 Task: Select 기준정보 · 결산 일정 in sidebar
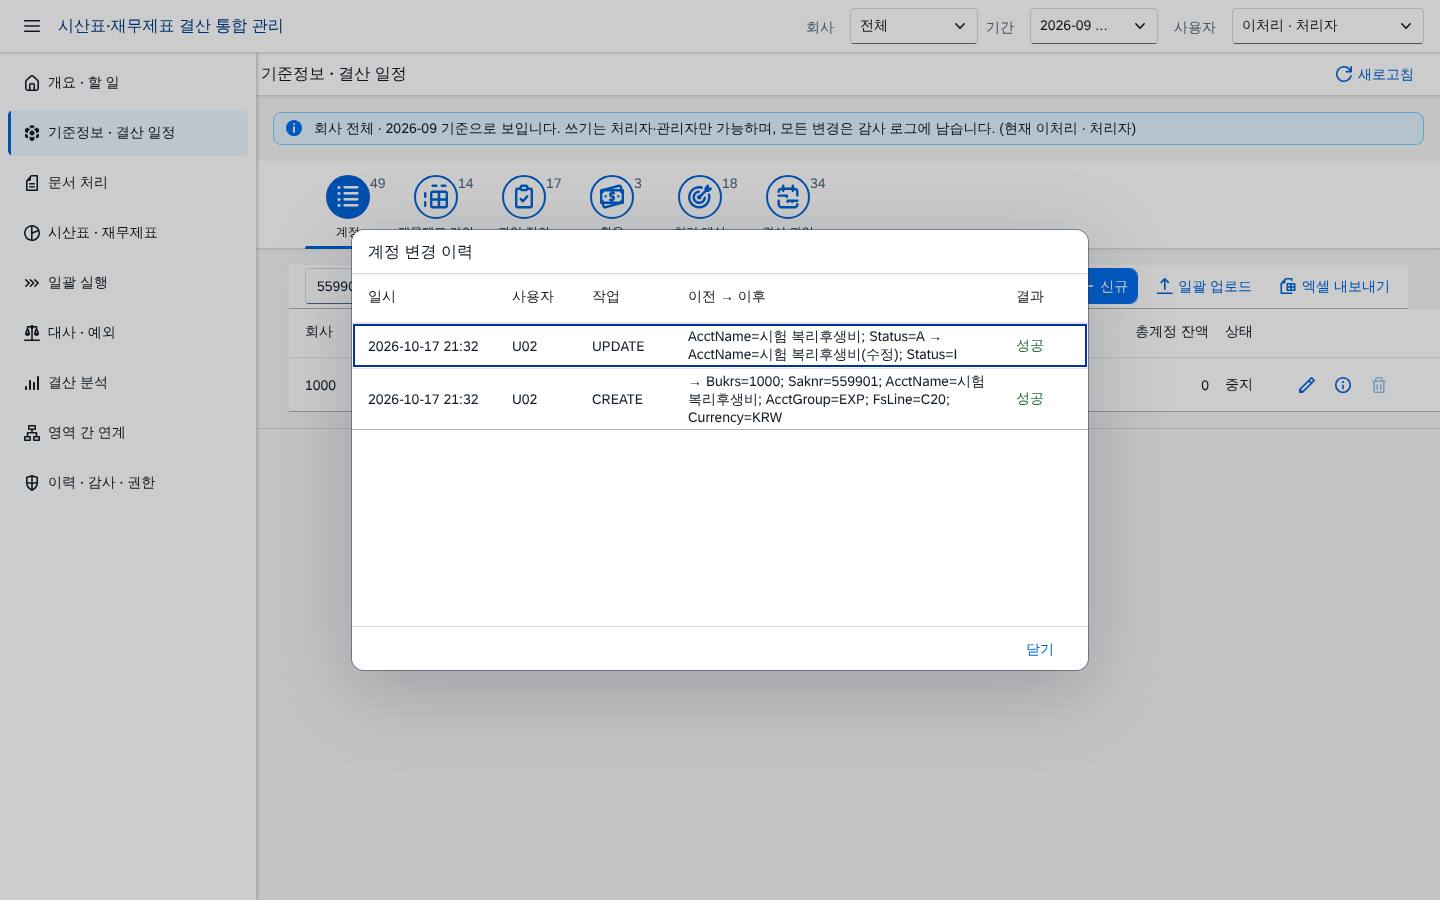click(128, 133)
